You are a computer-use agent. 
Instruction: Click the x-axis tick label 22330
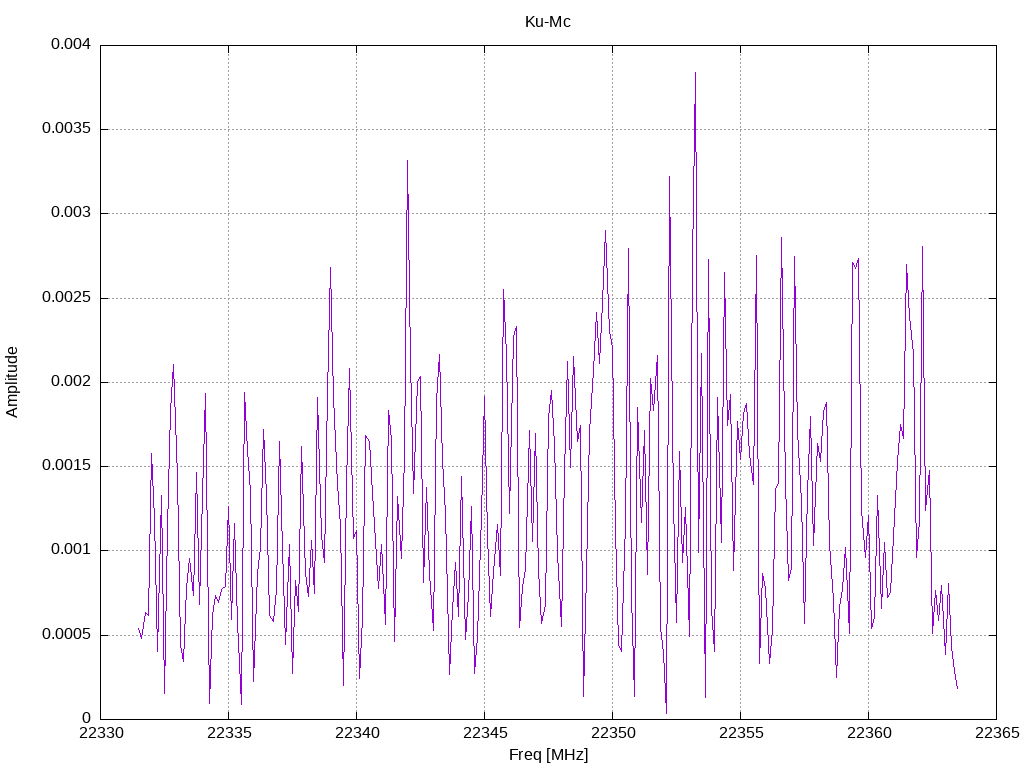101,733
